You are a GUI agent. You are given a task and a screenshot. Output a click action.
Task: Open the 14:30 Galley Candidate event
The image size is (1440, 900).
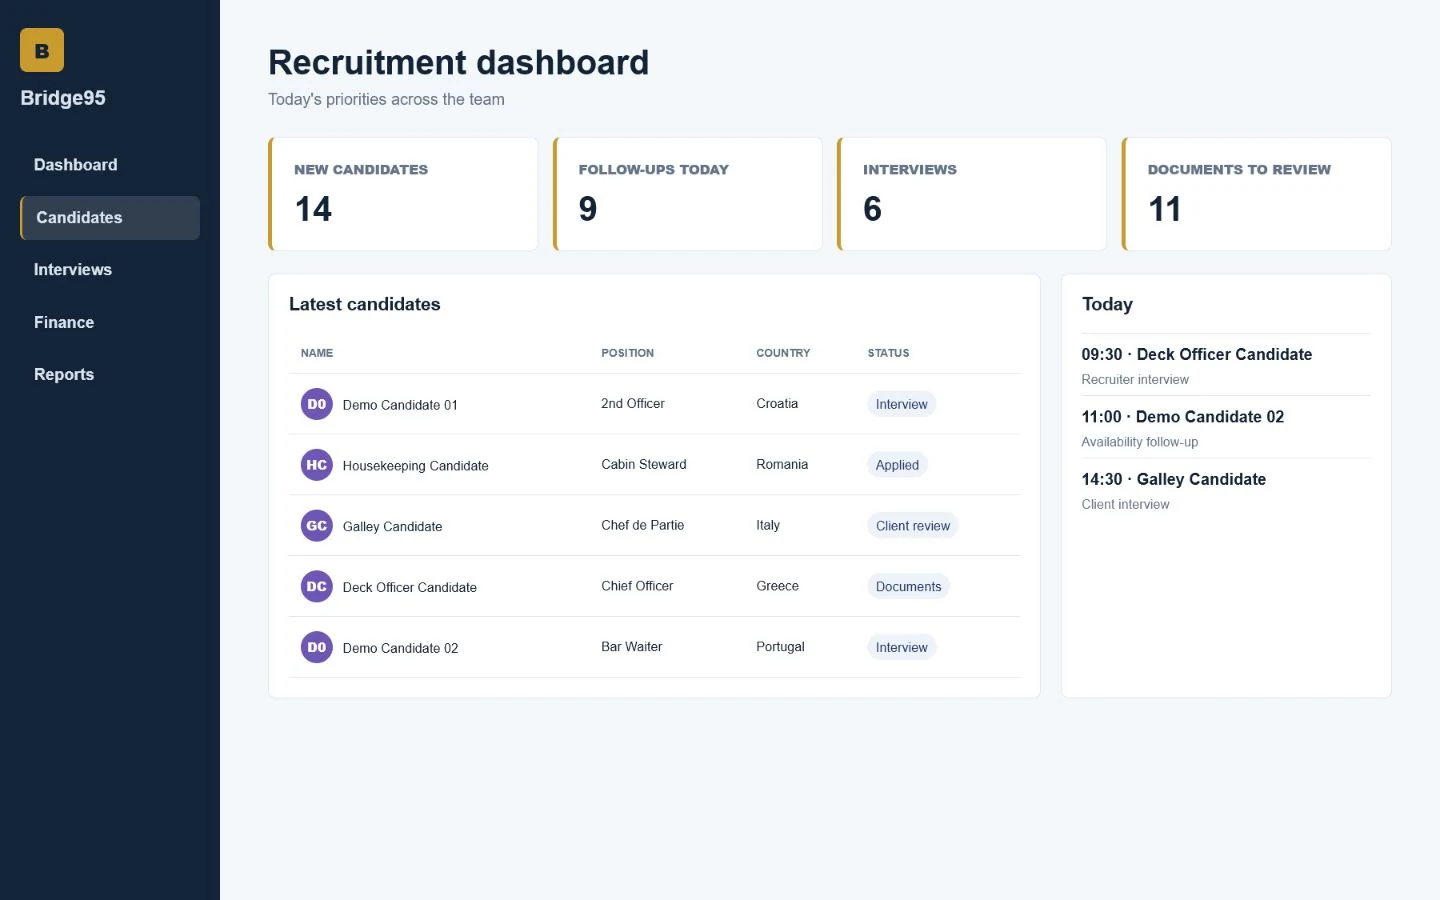[1226, 490]
